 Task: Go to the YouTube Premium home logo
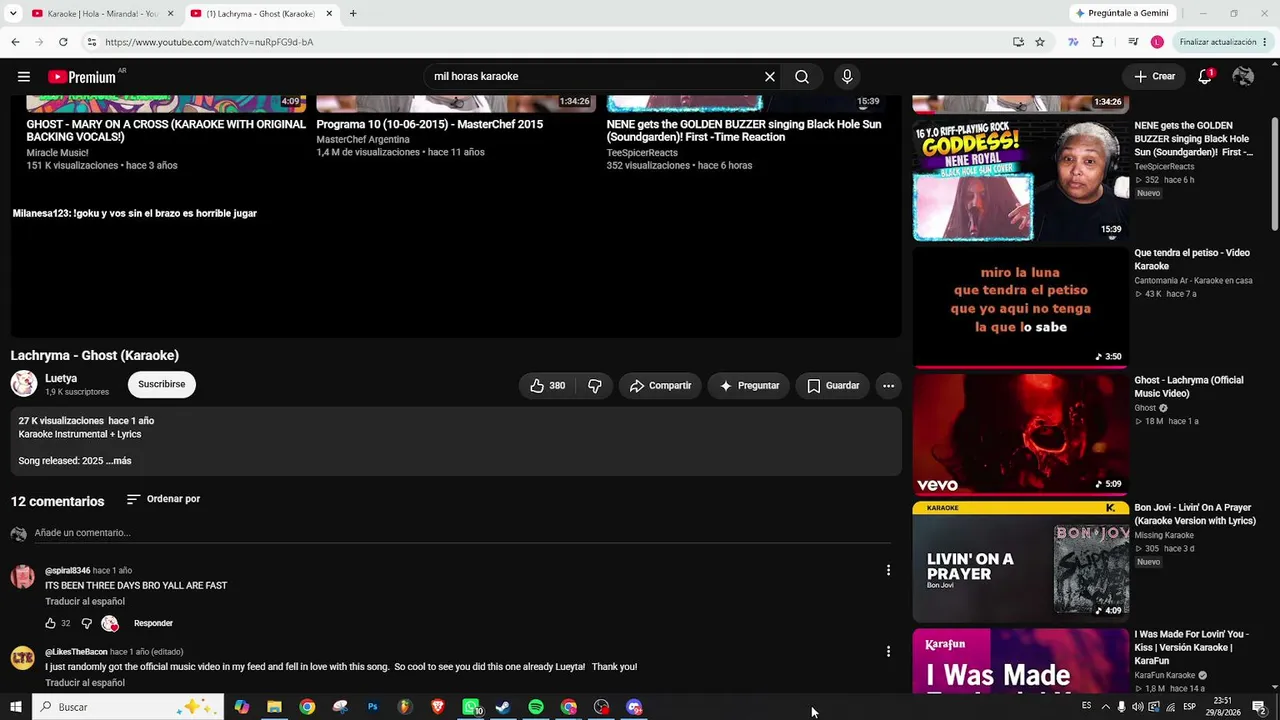click(x=82, y=77)
